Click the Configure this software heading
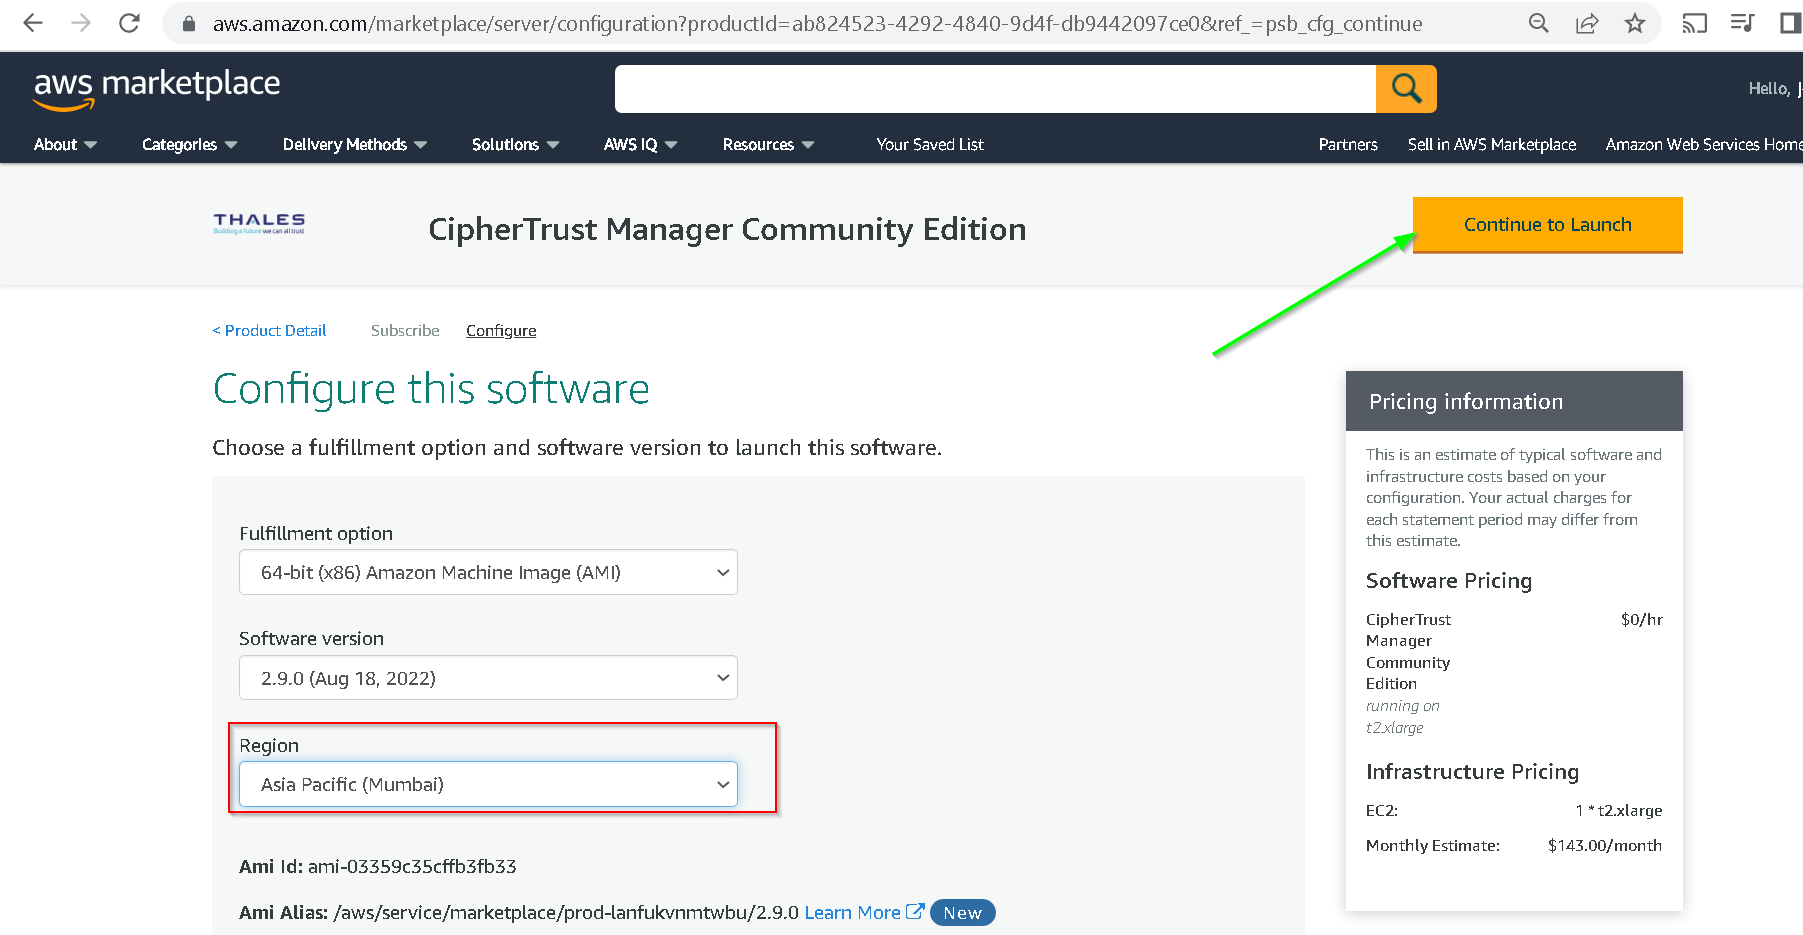This screenshot has width=1803, height=935. click(x=431, y=388)
